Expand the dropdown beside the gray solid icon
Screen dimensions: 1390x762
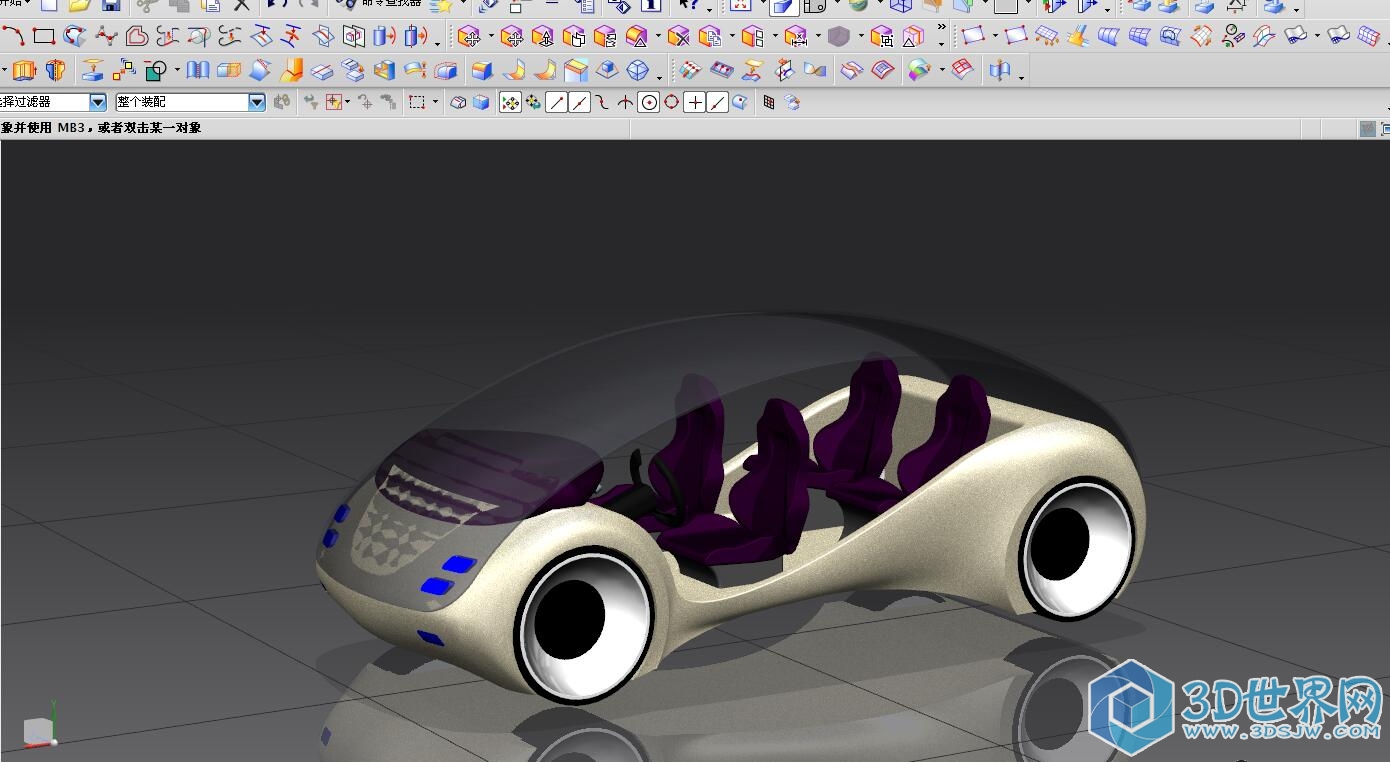tap(860, 38)
